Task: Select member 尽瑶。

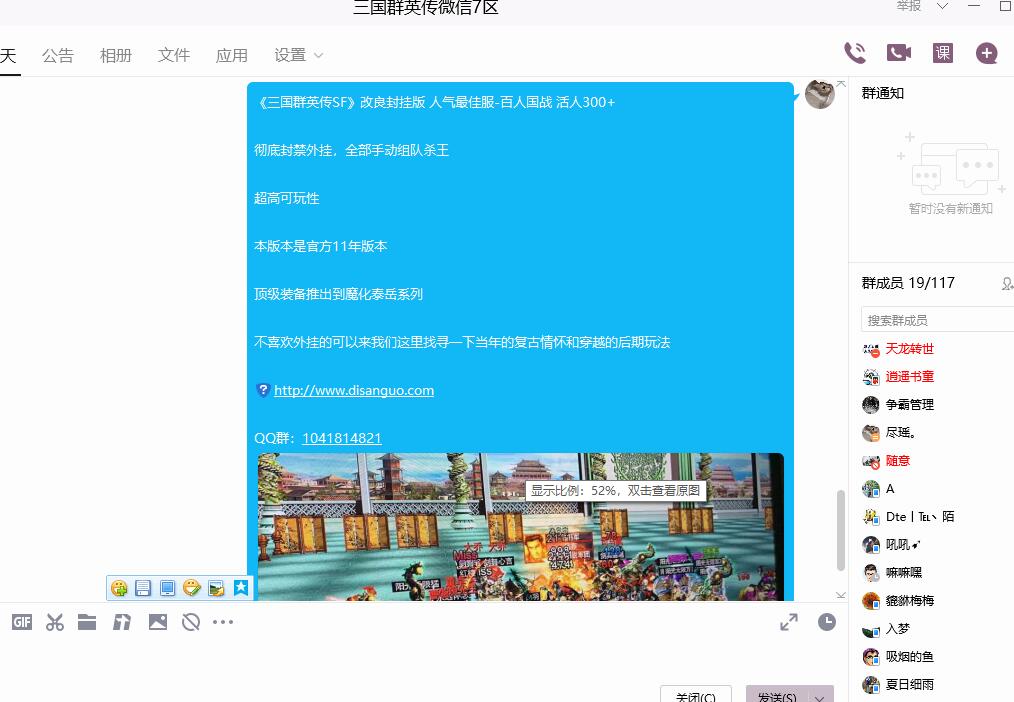Action: click(900, 433)
